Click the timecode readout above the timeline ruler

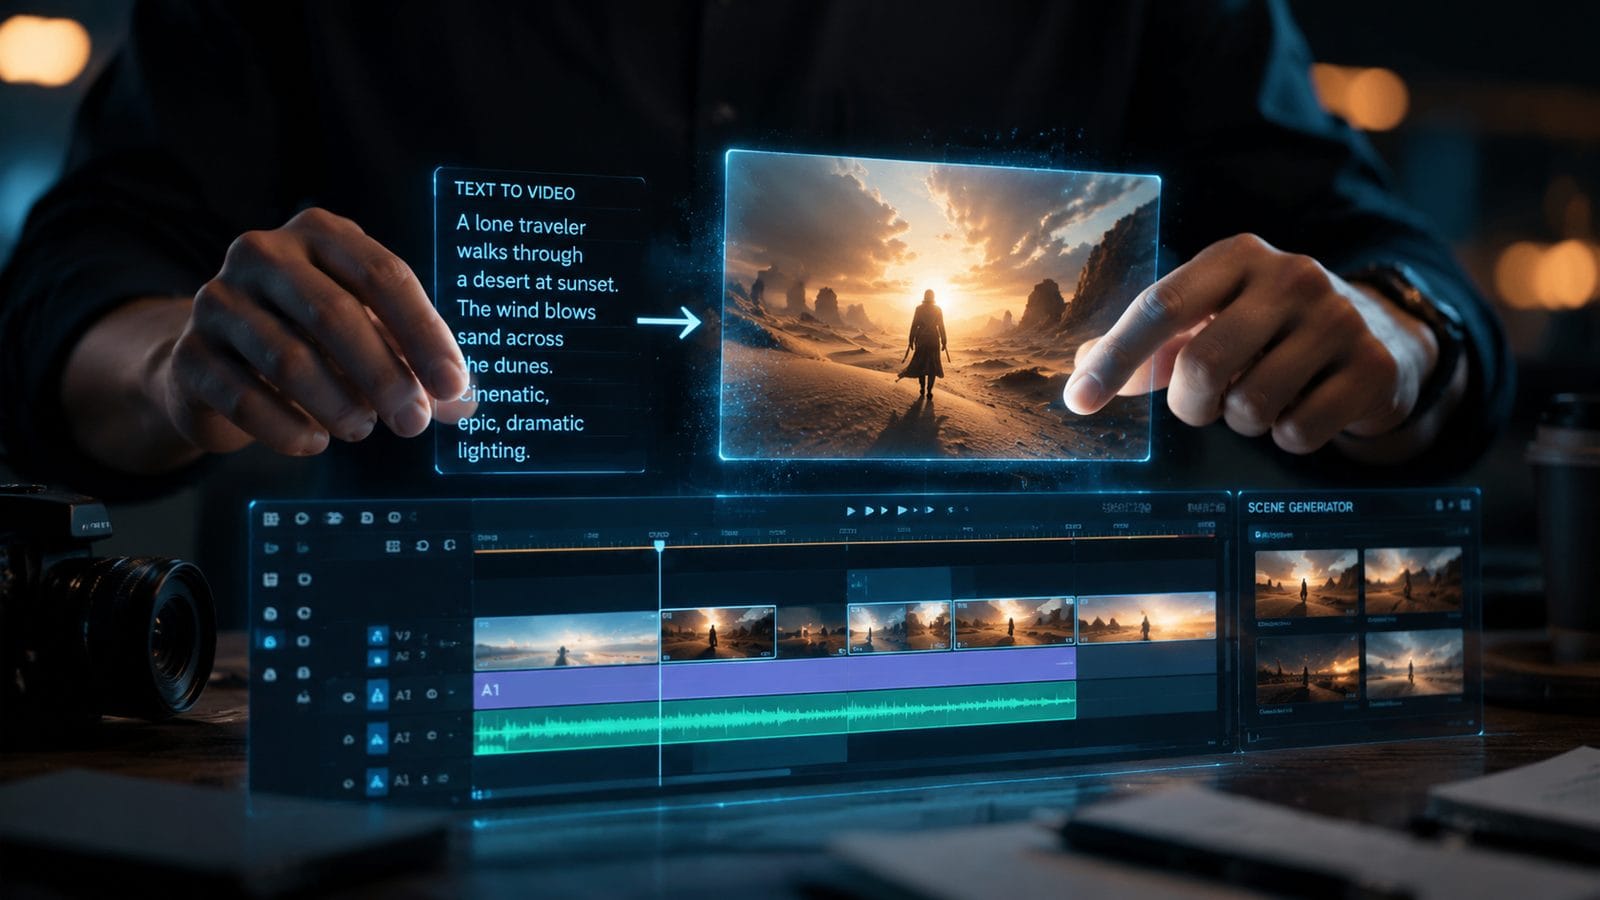click(1127, 508)
